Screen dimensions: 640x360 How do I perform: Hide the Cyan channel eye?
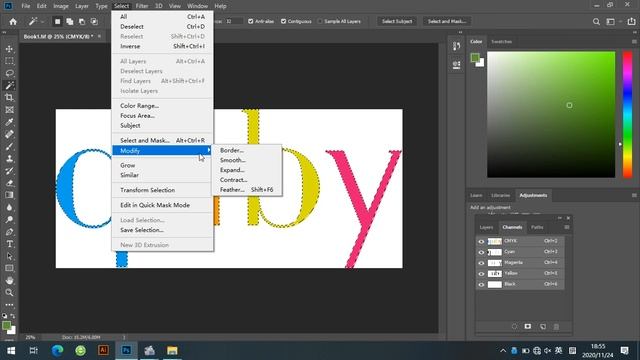tap(481, 252)
